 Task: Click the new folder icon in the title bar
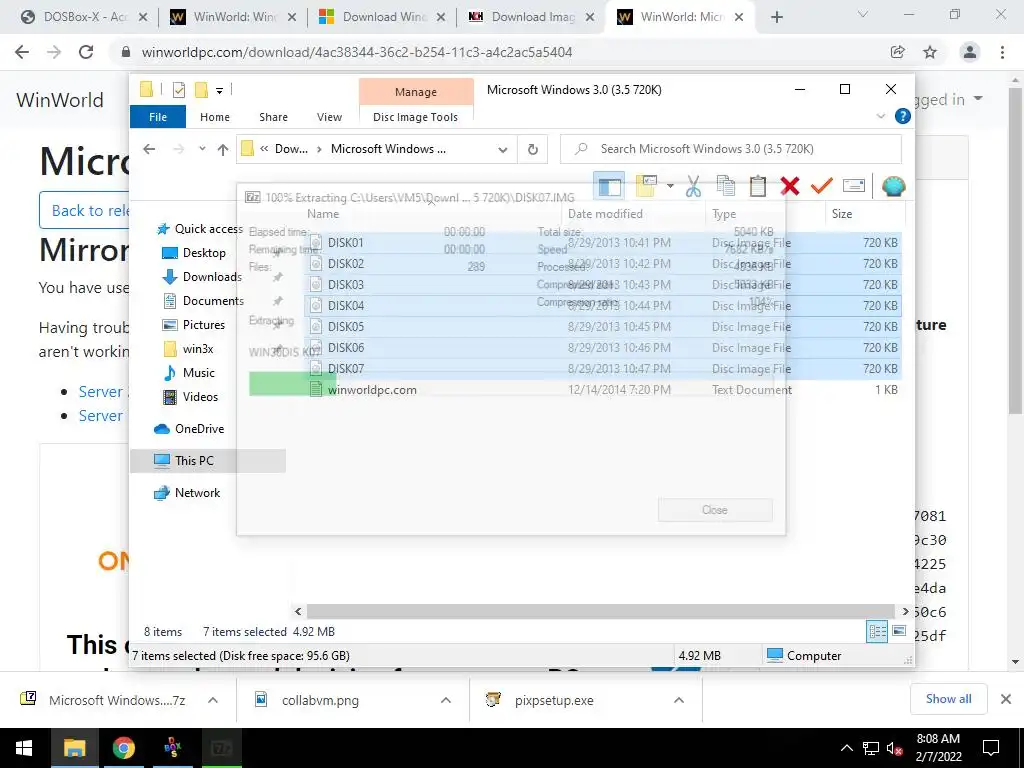tap(201, 89)
